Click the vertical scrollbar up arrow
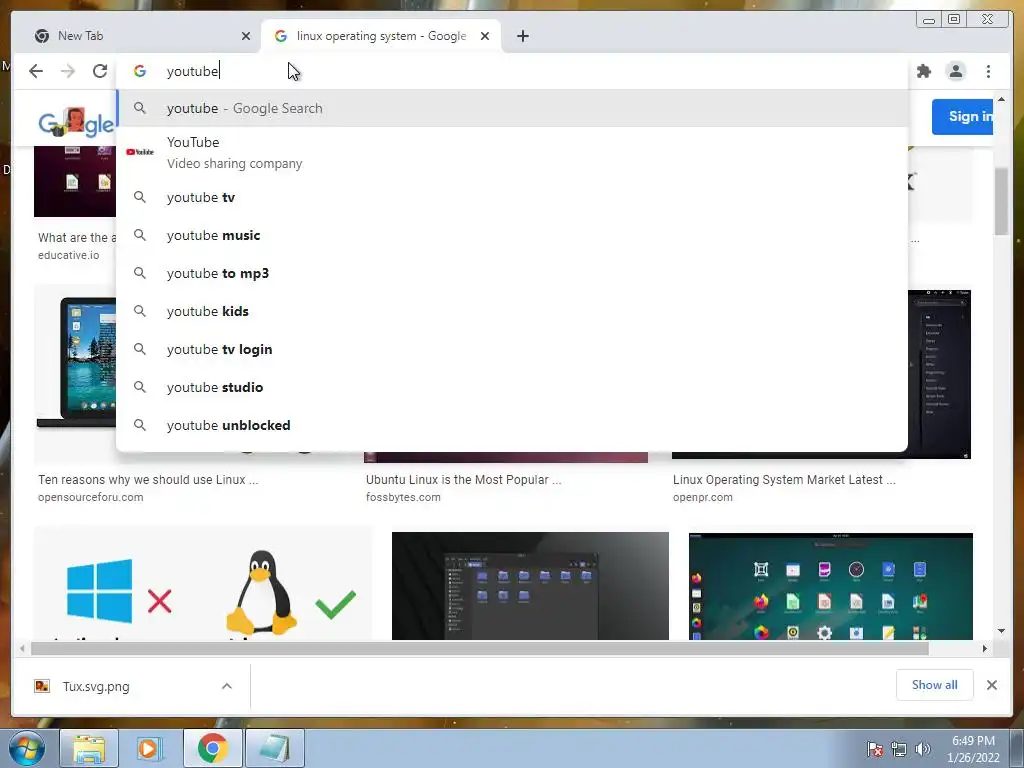This screenshot has width=1024, height=768. [x=1001, y=99]
